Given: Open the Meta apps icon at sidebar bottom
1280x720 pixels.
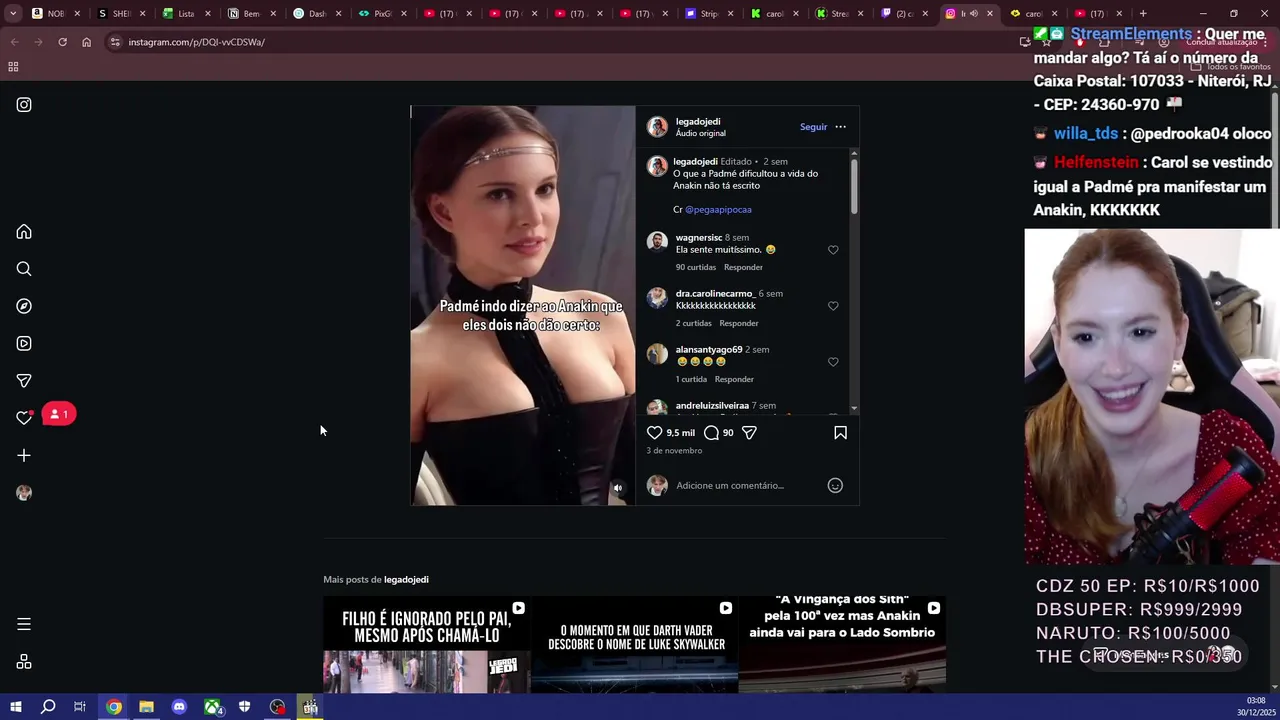Looking at the screenshot, I should pos(24,662).
